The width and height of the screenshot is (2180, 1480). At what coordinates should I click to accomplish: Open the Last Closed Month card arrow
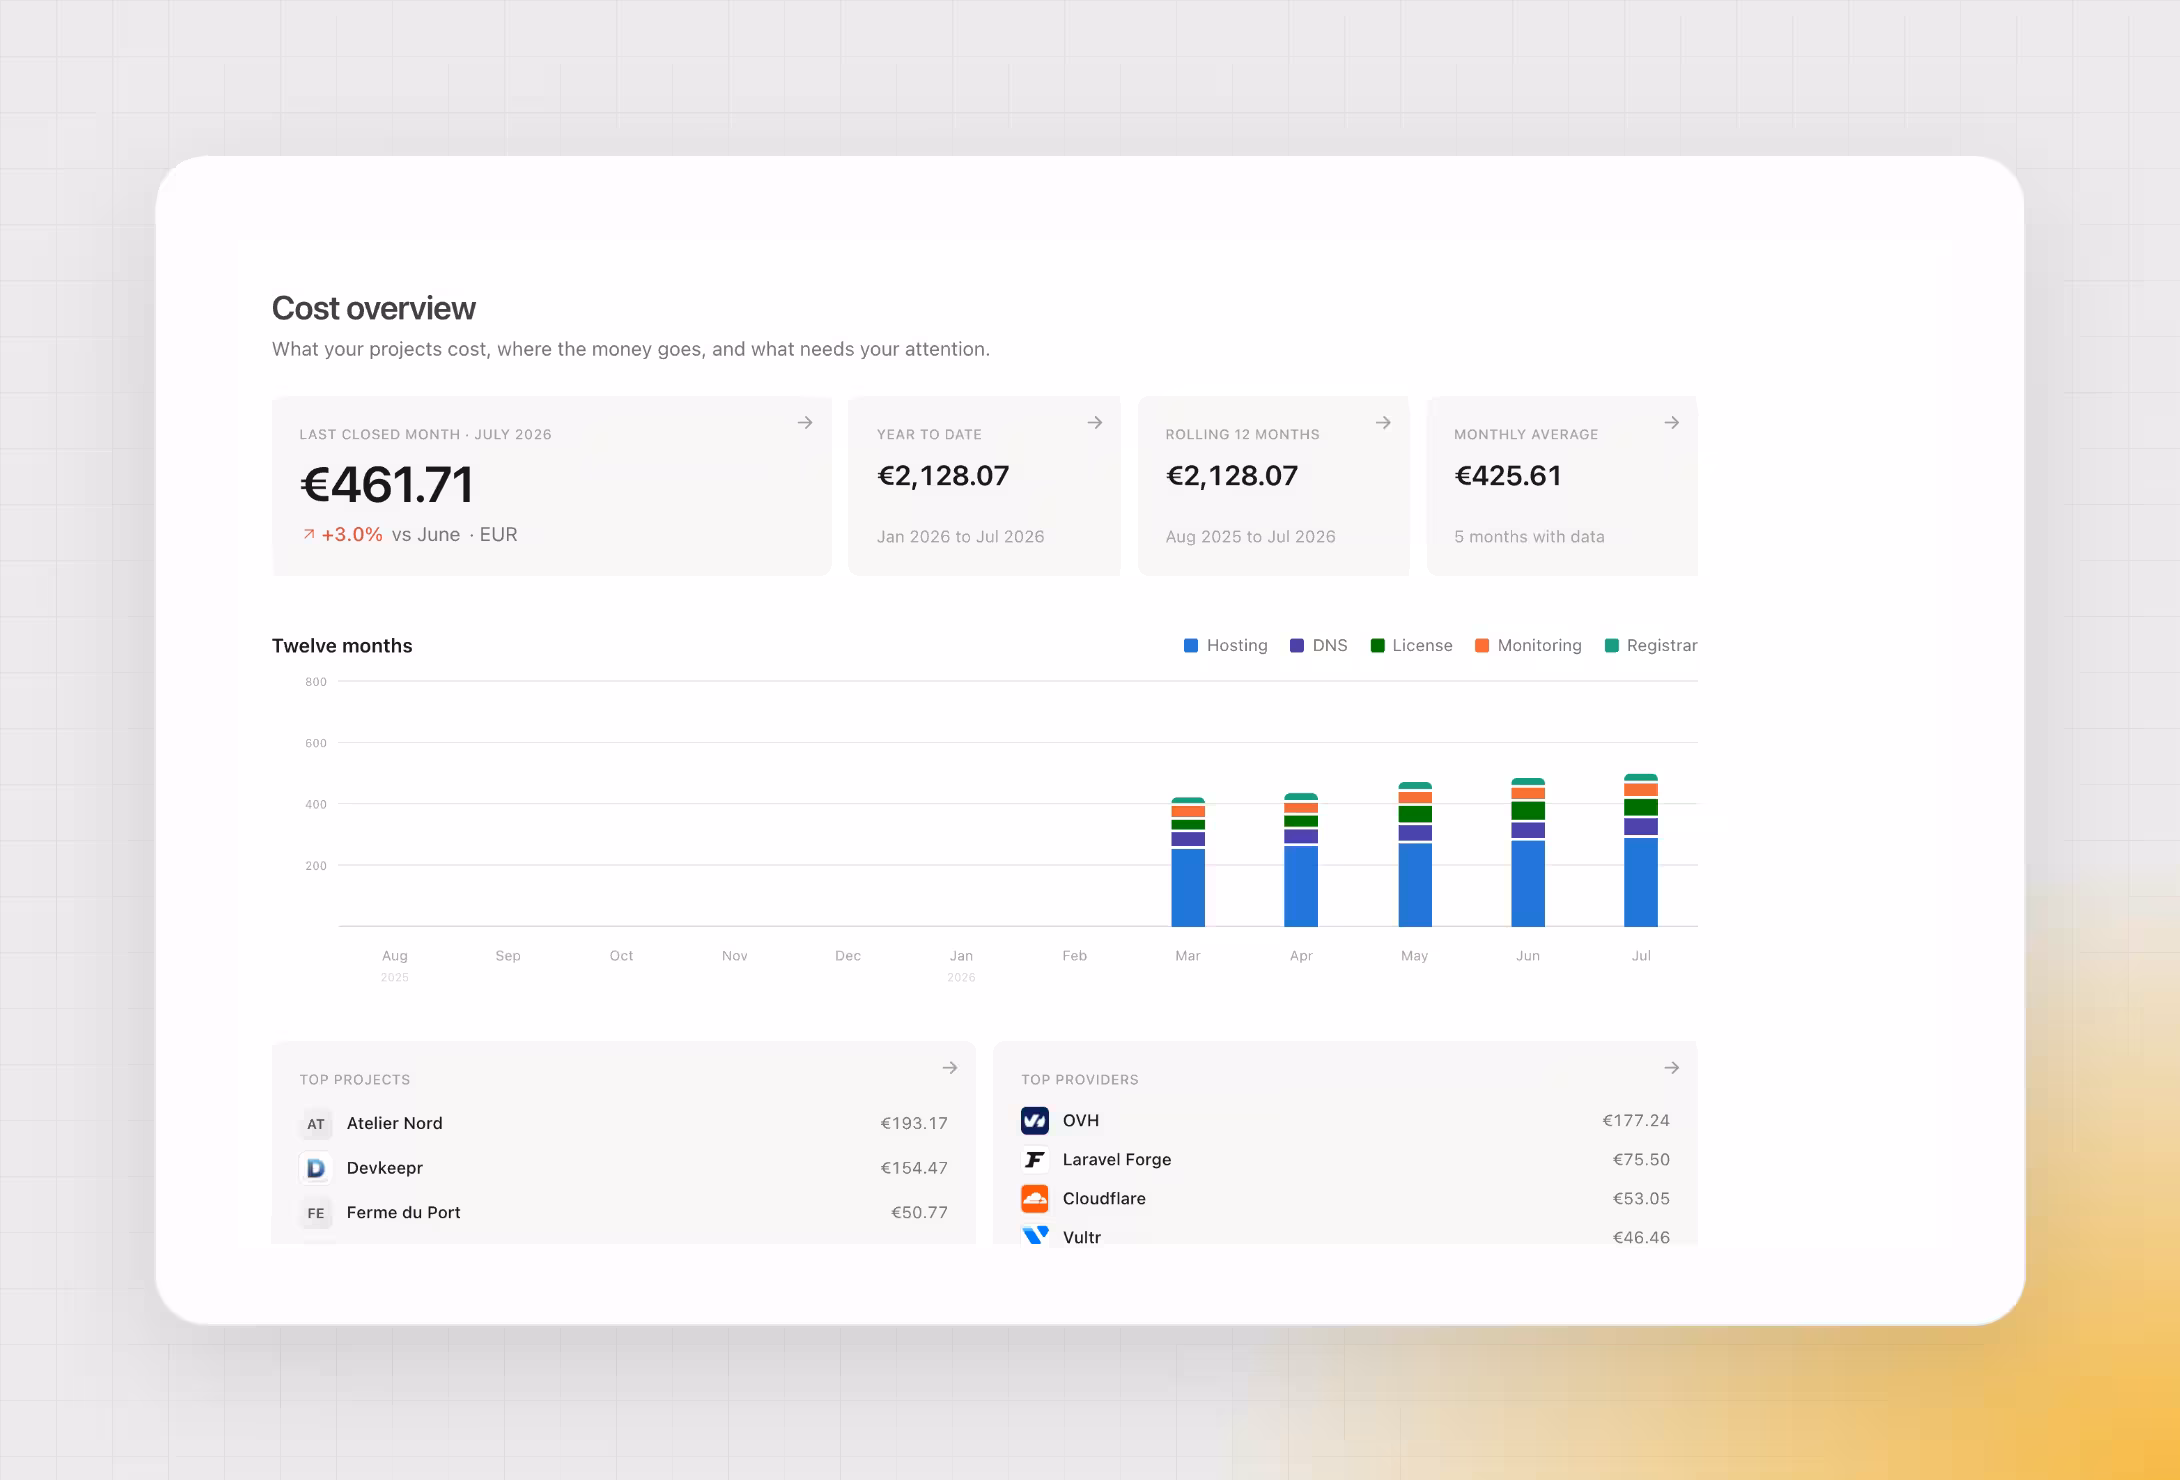805,423
